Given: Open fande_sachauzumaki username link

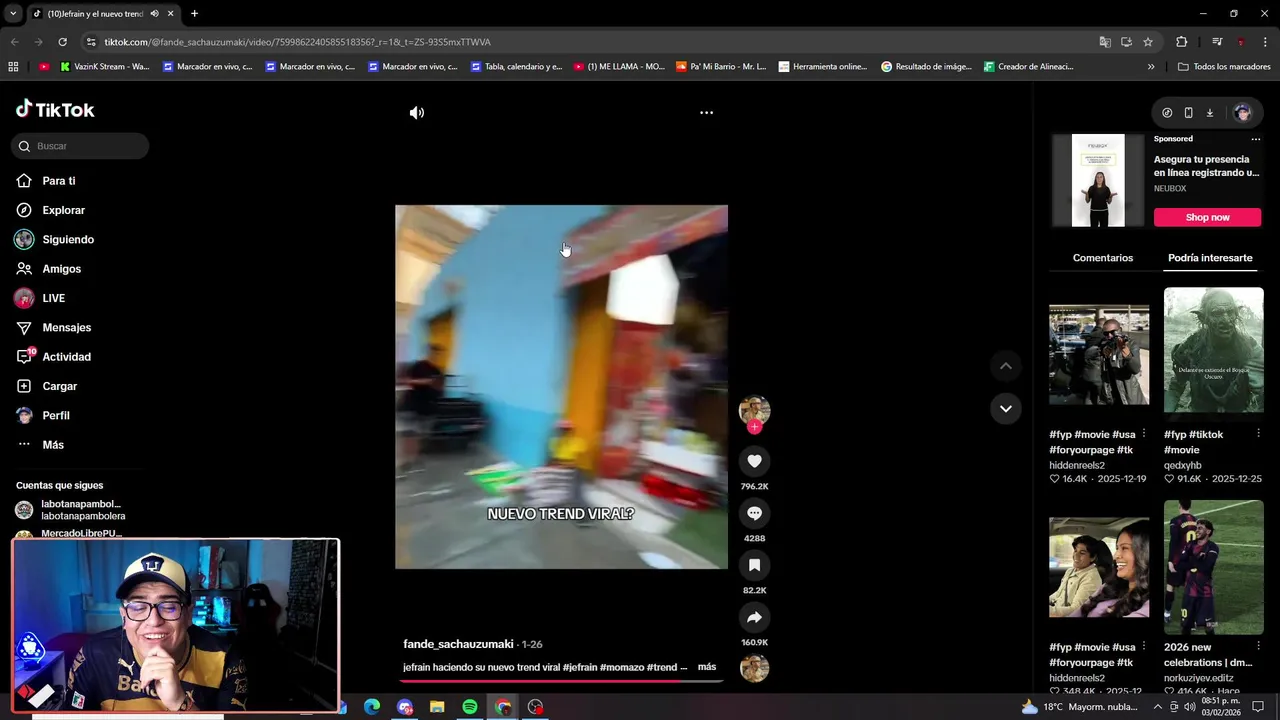Looking at the screenshot, I should click(458, 644).
